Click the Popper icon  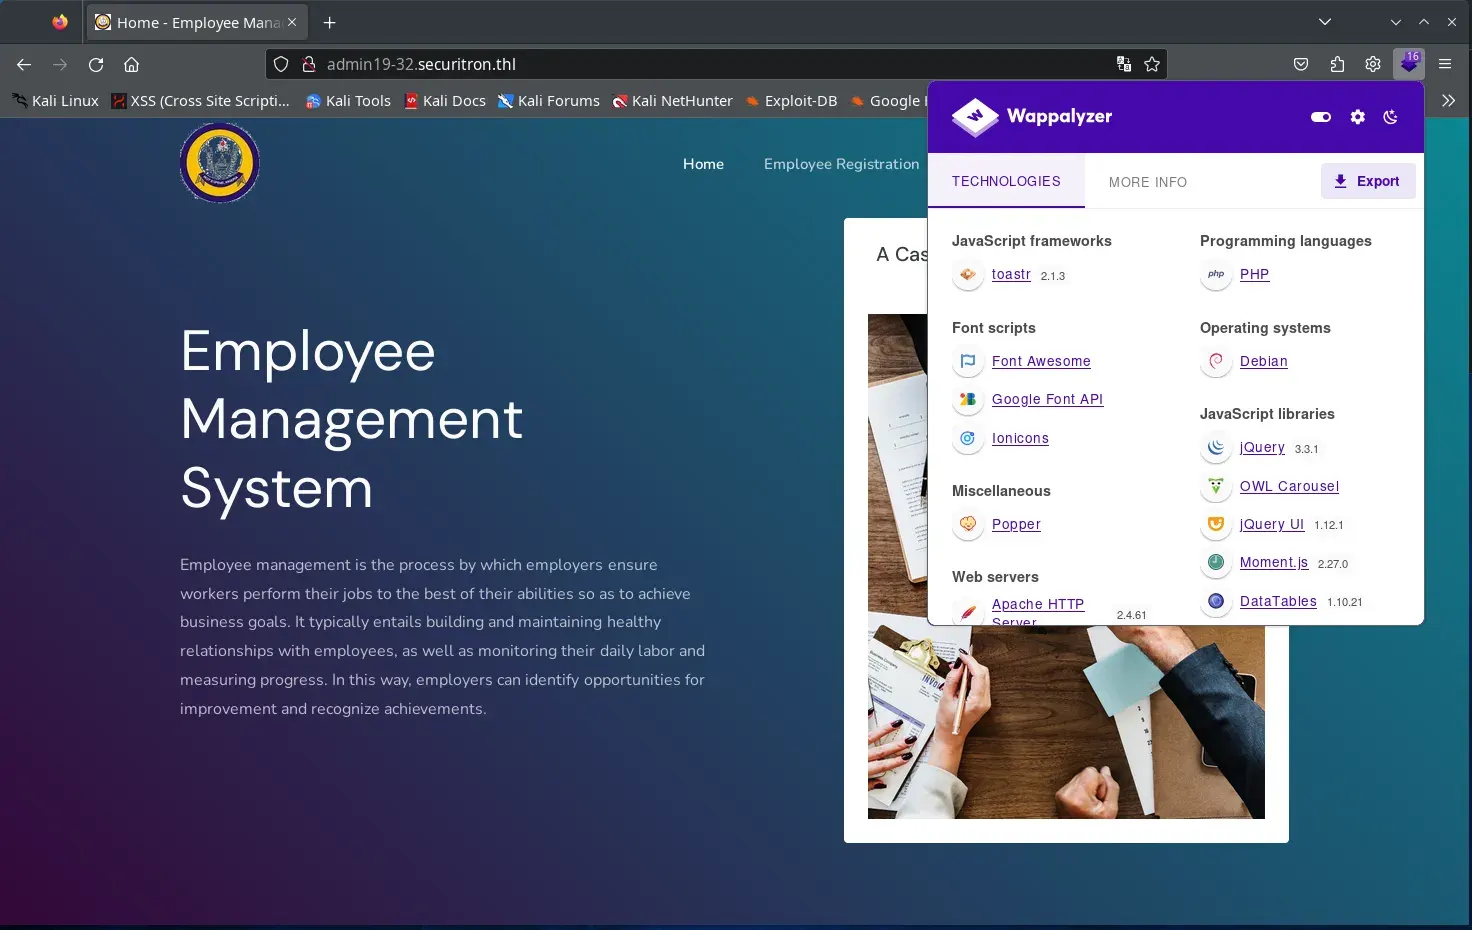pyautogui.click(x=968, y=524)
